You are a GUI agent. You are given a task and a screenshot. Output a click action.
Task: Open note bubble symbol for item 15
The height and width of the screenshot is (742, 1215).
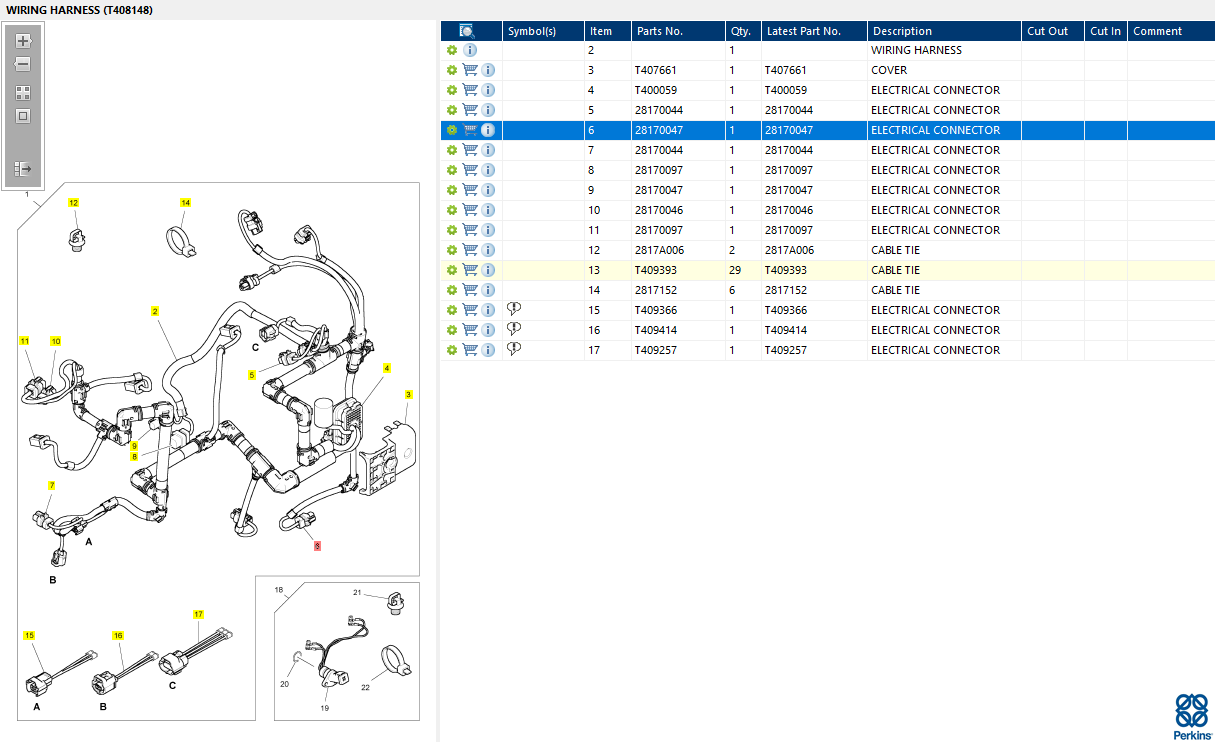(x=514, y=309)
